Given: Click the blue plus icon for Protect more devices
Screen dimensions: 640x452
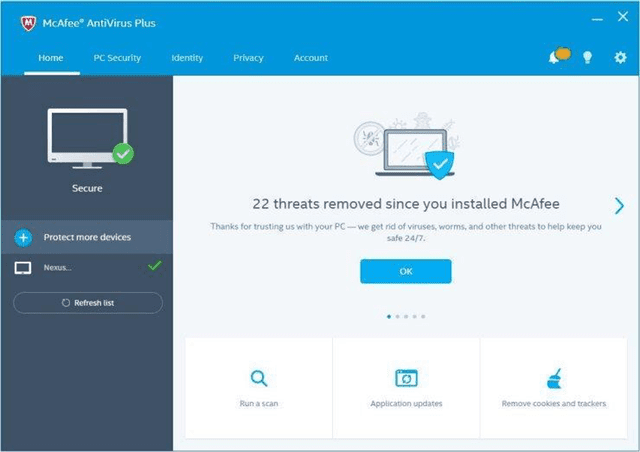Looking at the screenshot, I should (24, 237).
